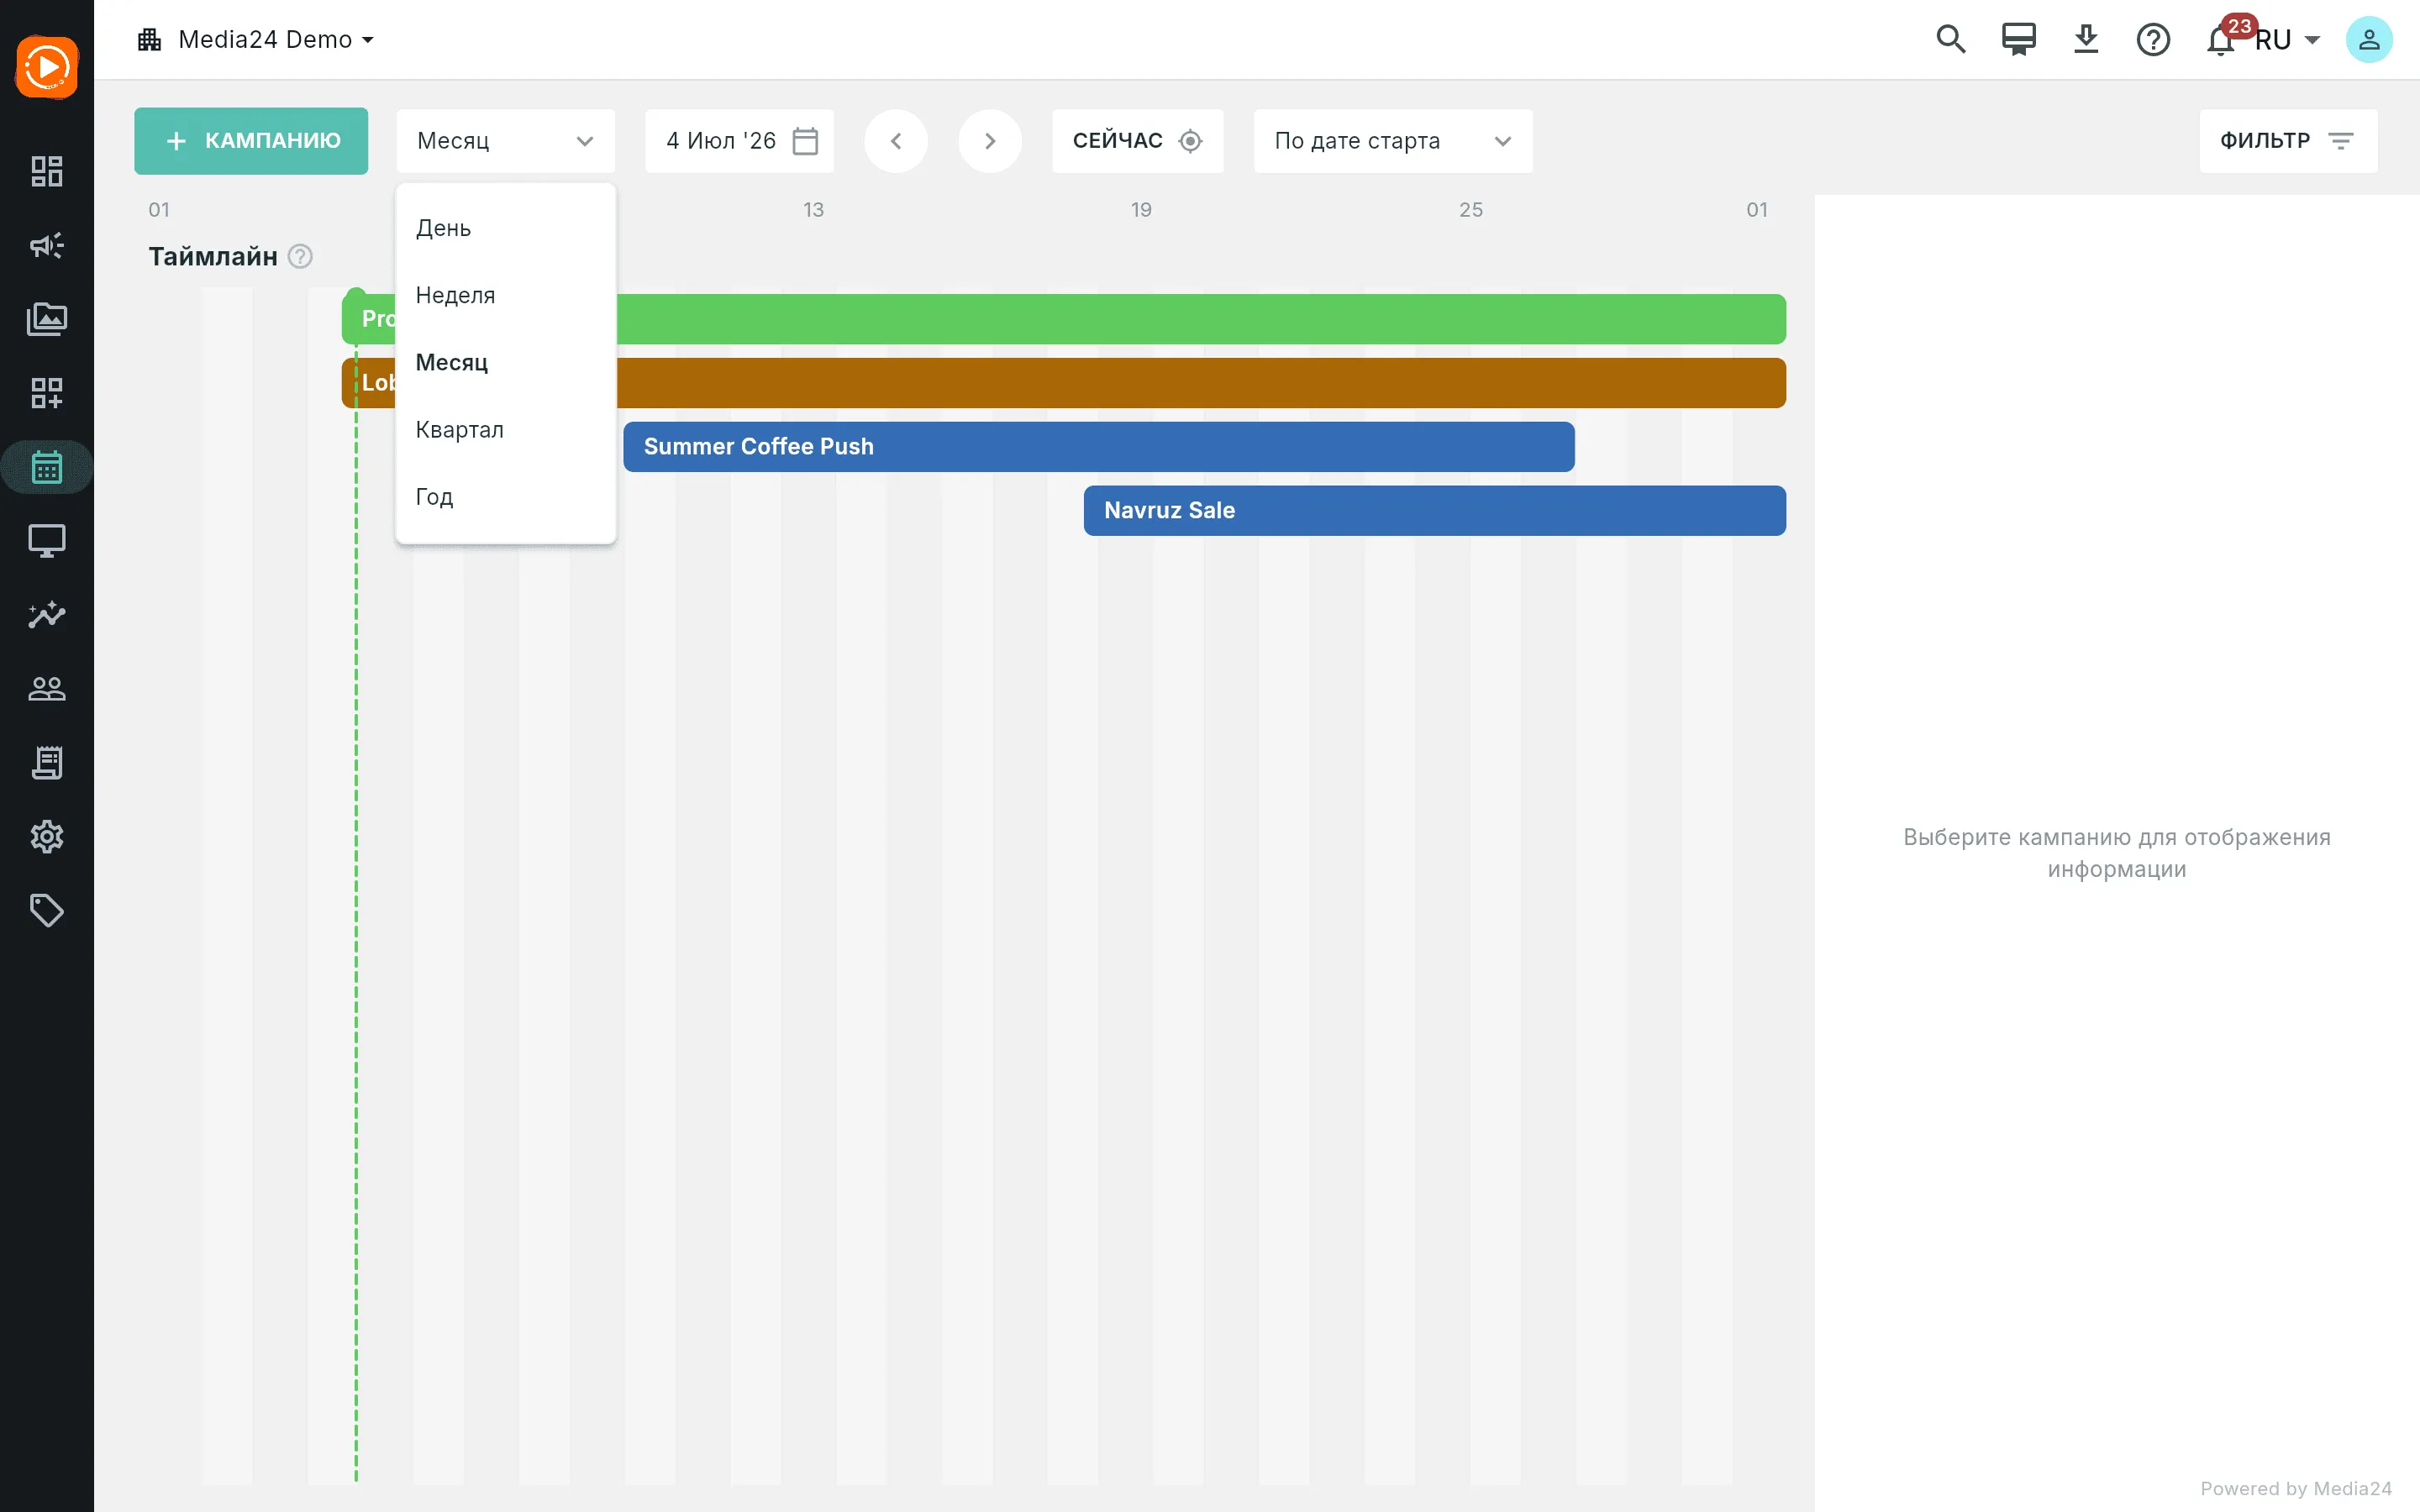The height and width of the screenshot is (1512, 2420).
Task: Select Неделя from the period menu
Action: click(505, 295)
